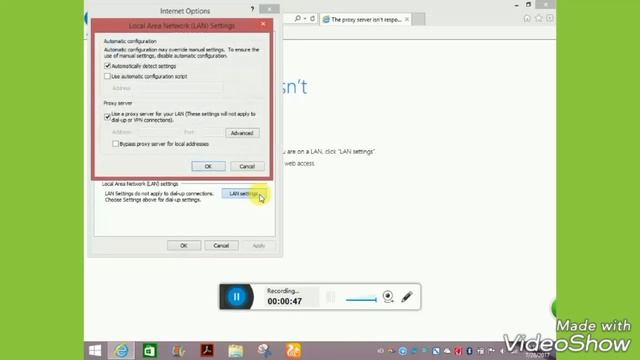
Task: Click the LAN settings button in Internet Options
Action: coord(244,194)
